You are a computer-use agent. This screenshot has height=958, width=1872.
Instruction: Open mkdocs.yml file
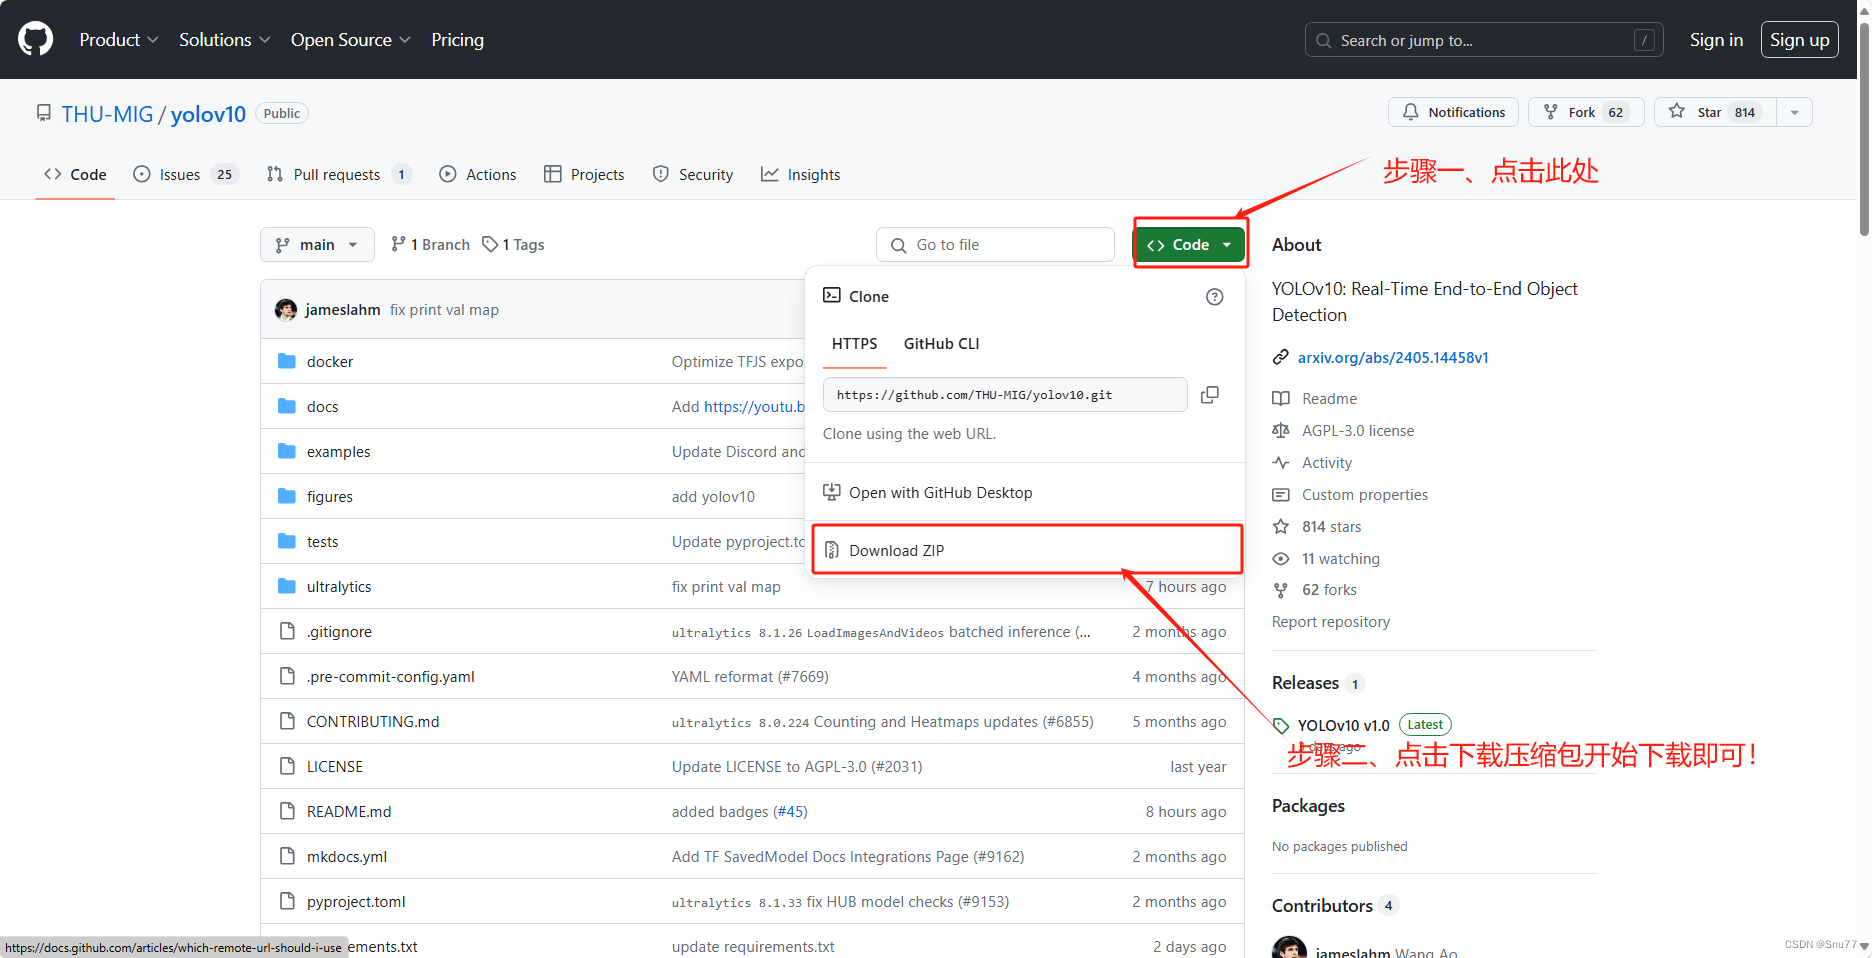tap(347, 857)
